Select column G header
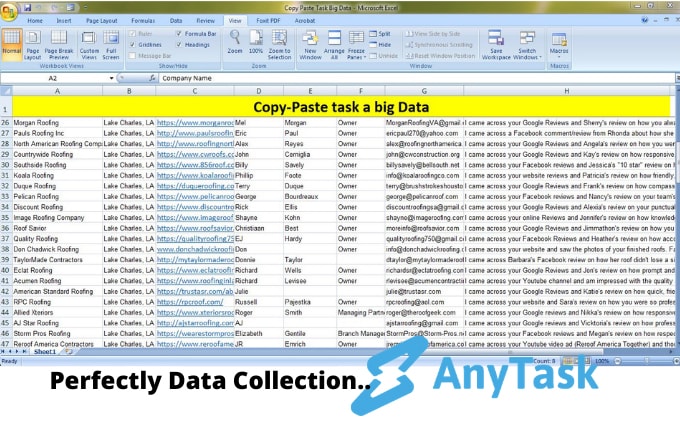This screenshot has width=680, height=425. pyautogui.click(x=424, y=91)
